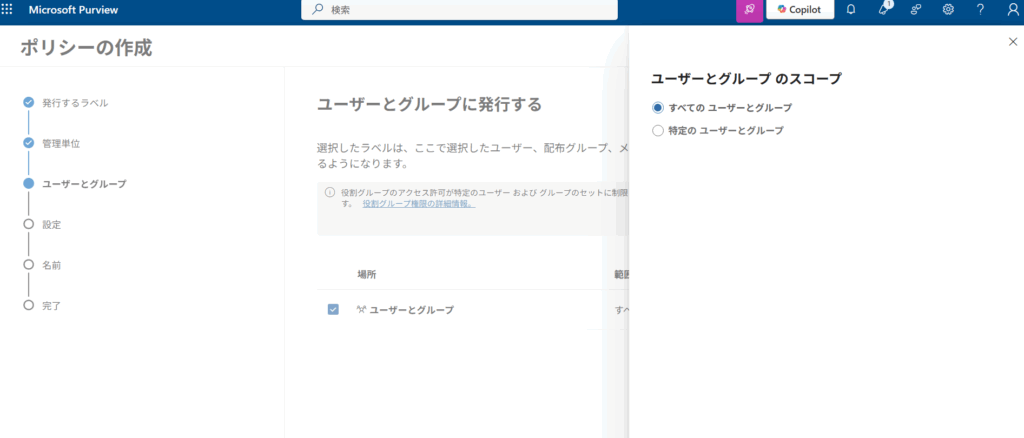This screenshot has height=438, width=1024.
Task: Open the connected solutions flow icon
Action: click(916, 9)
